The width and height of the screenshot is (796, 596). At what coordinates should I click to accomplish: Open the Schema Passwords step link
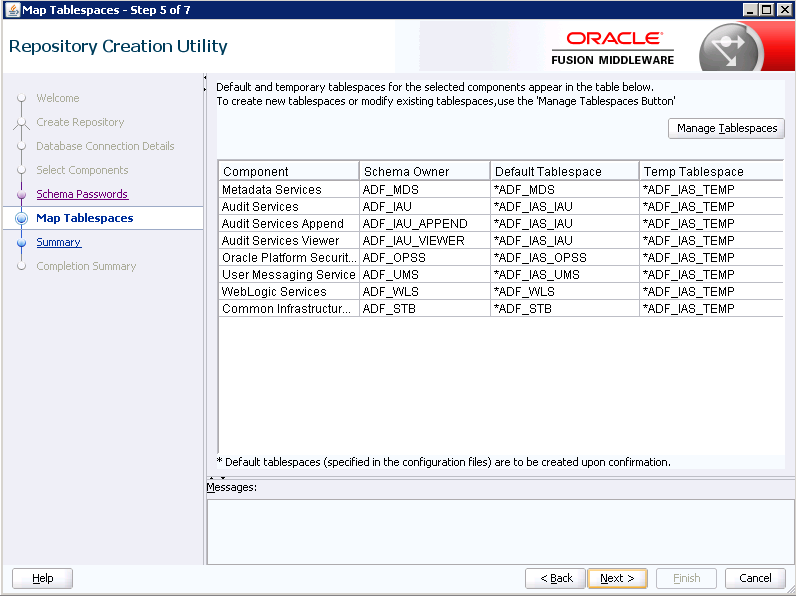point(82,194)
